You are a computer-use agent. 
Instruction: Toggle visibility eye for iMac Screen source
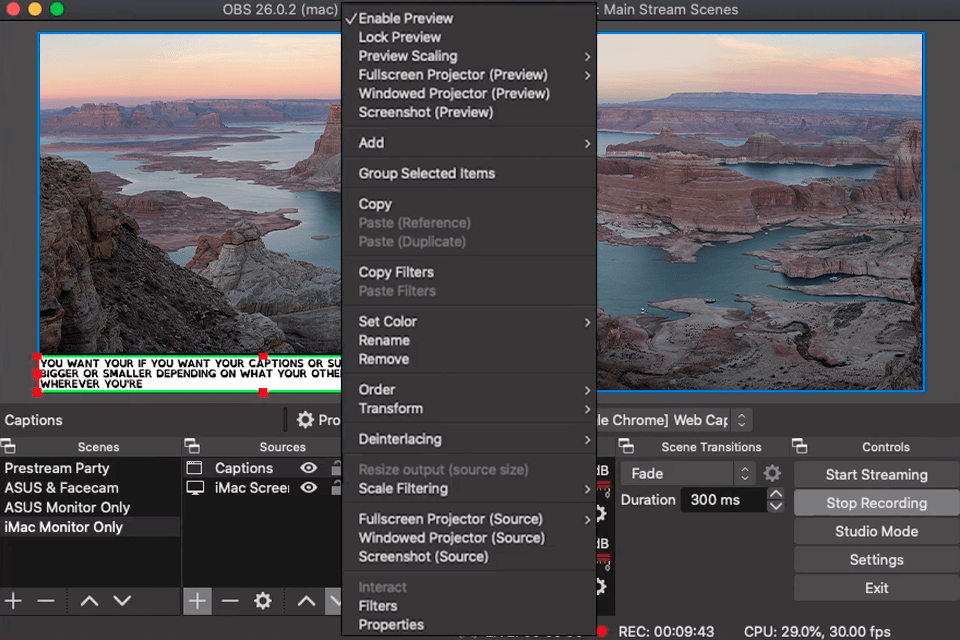coord(309,488)
